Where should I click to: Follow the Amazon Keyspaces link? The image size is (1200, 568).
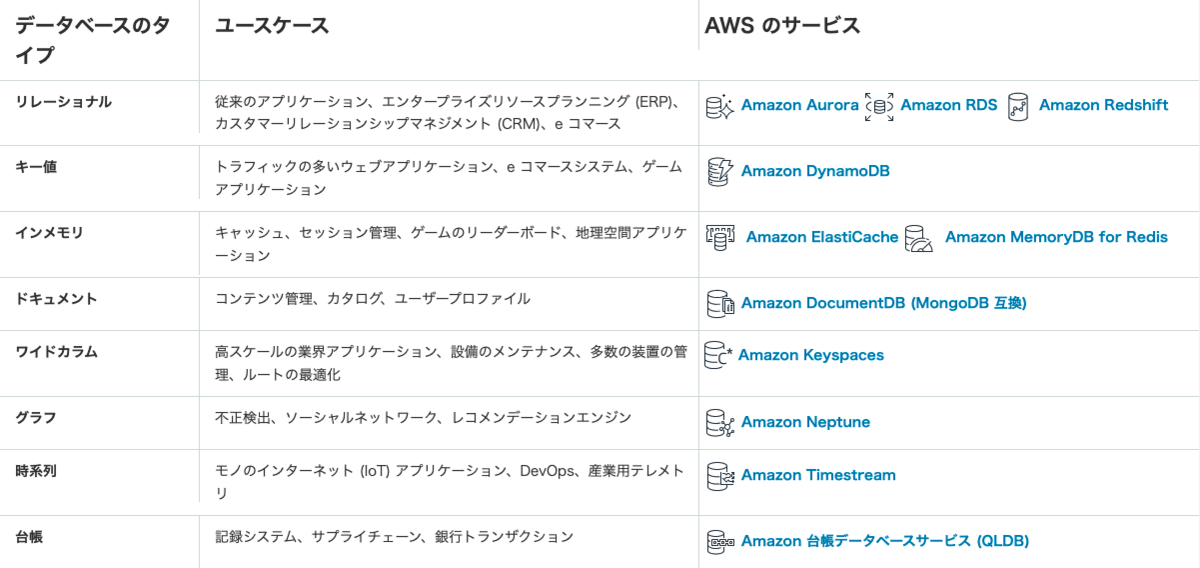tap(811, 355)
